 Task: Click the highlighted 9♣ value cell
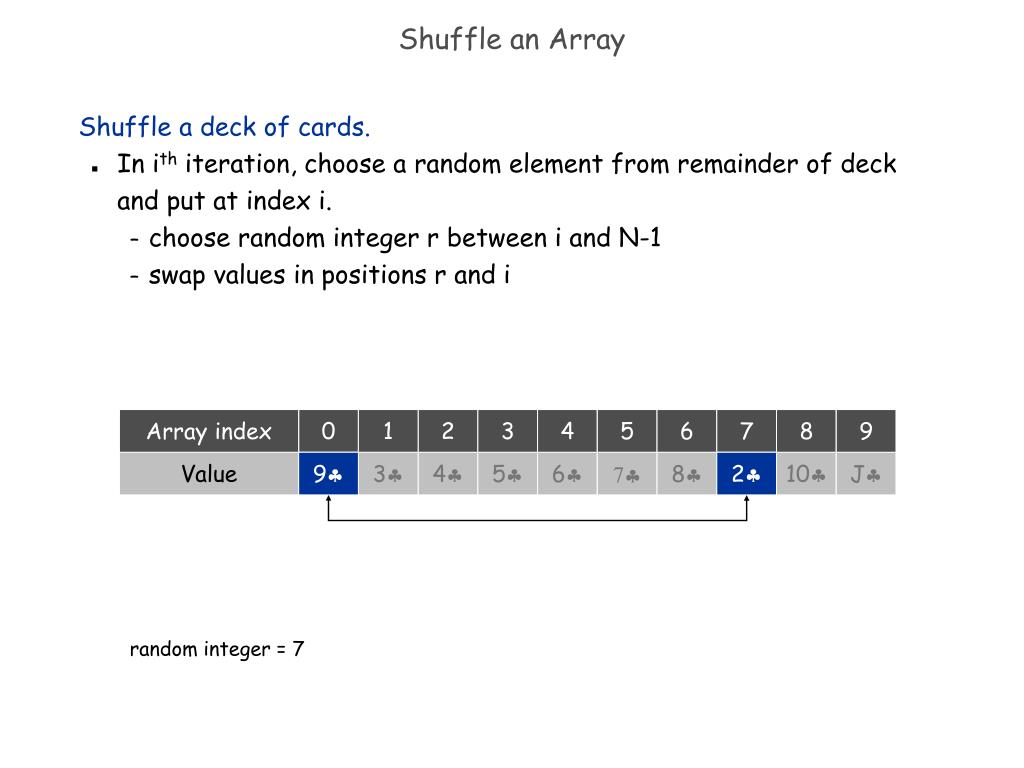tap(328, 473)
